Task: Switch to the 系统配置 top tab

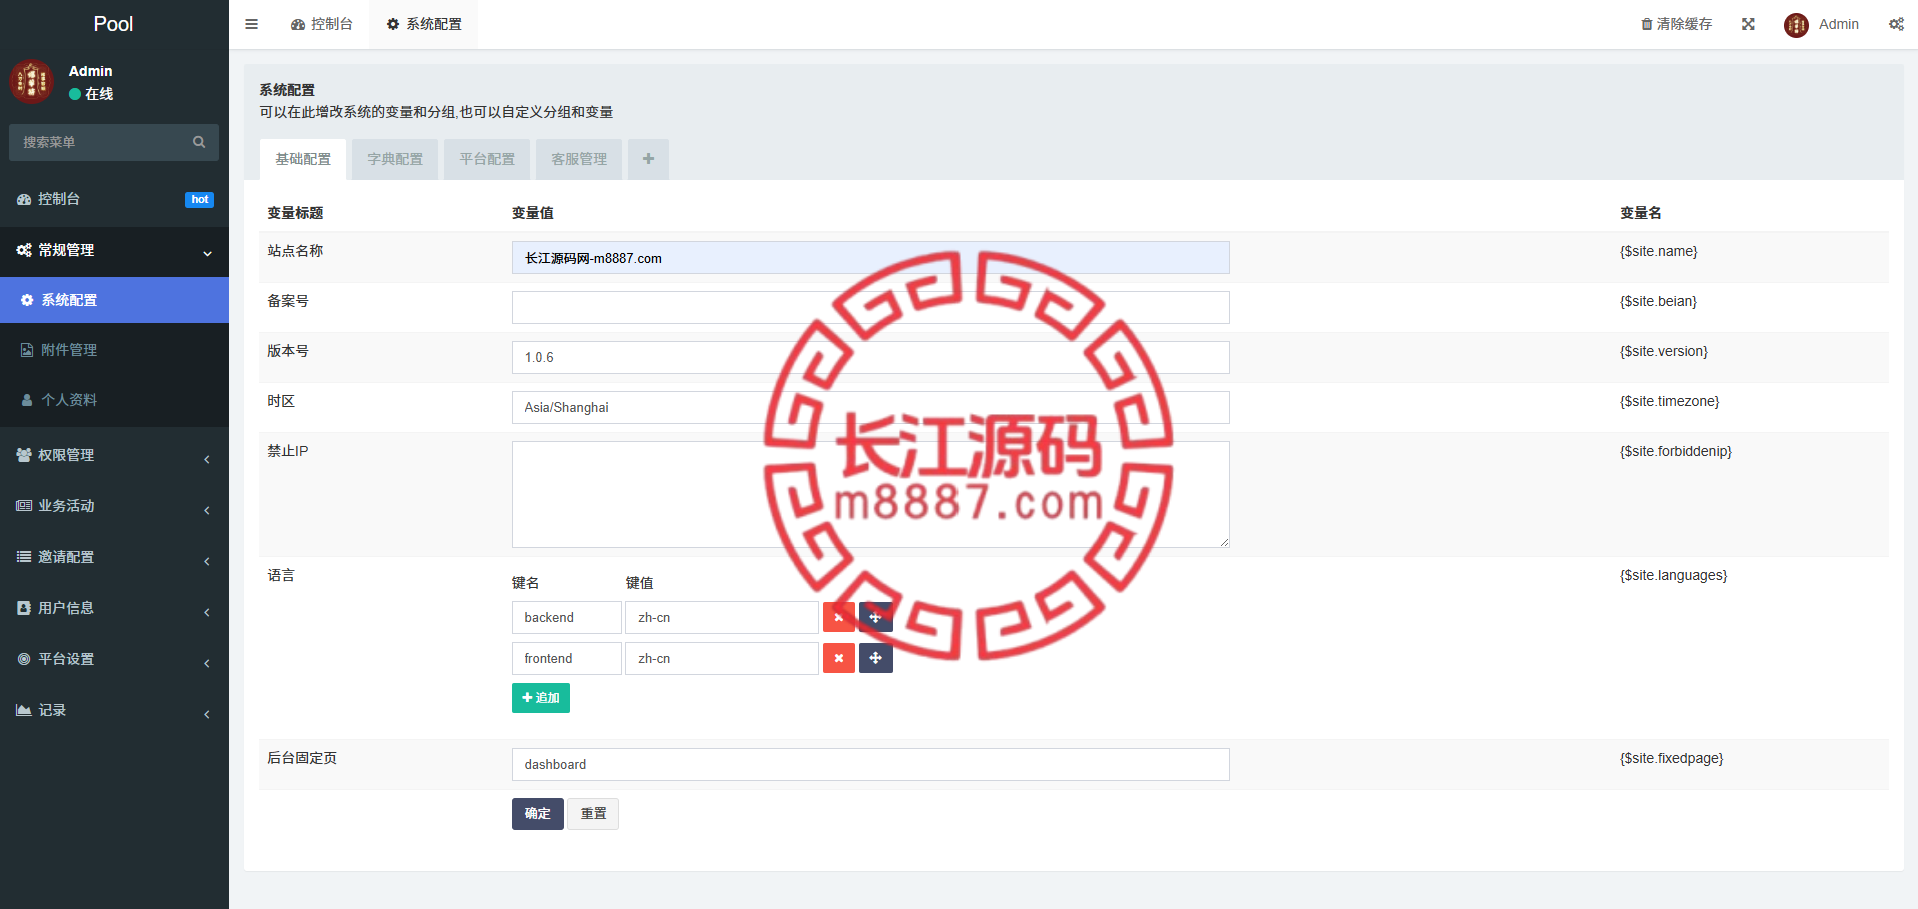Action: (x=424, y=24)
